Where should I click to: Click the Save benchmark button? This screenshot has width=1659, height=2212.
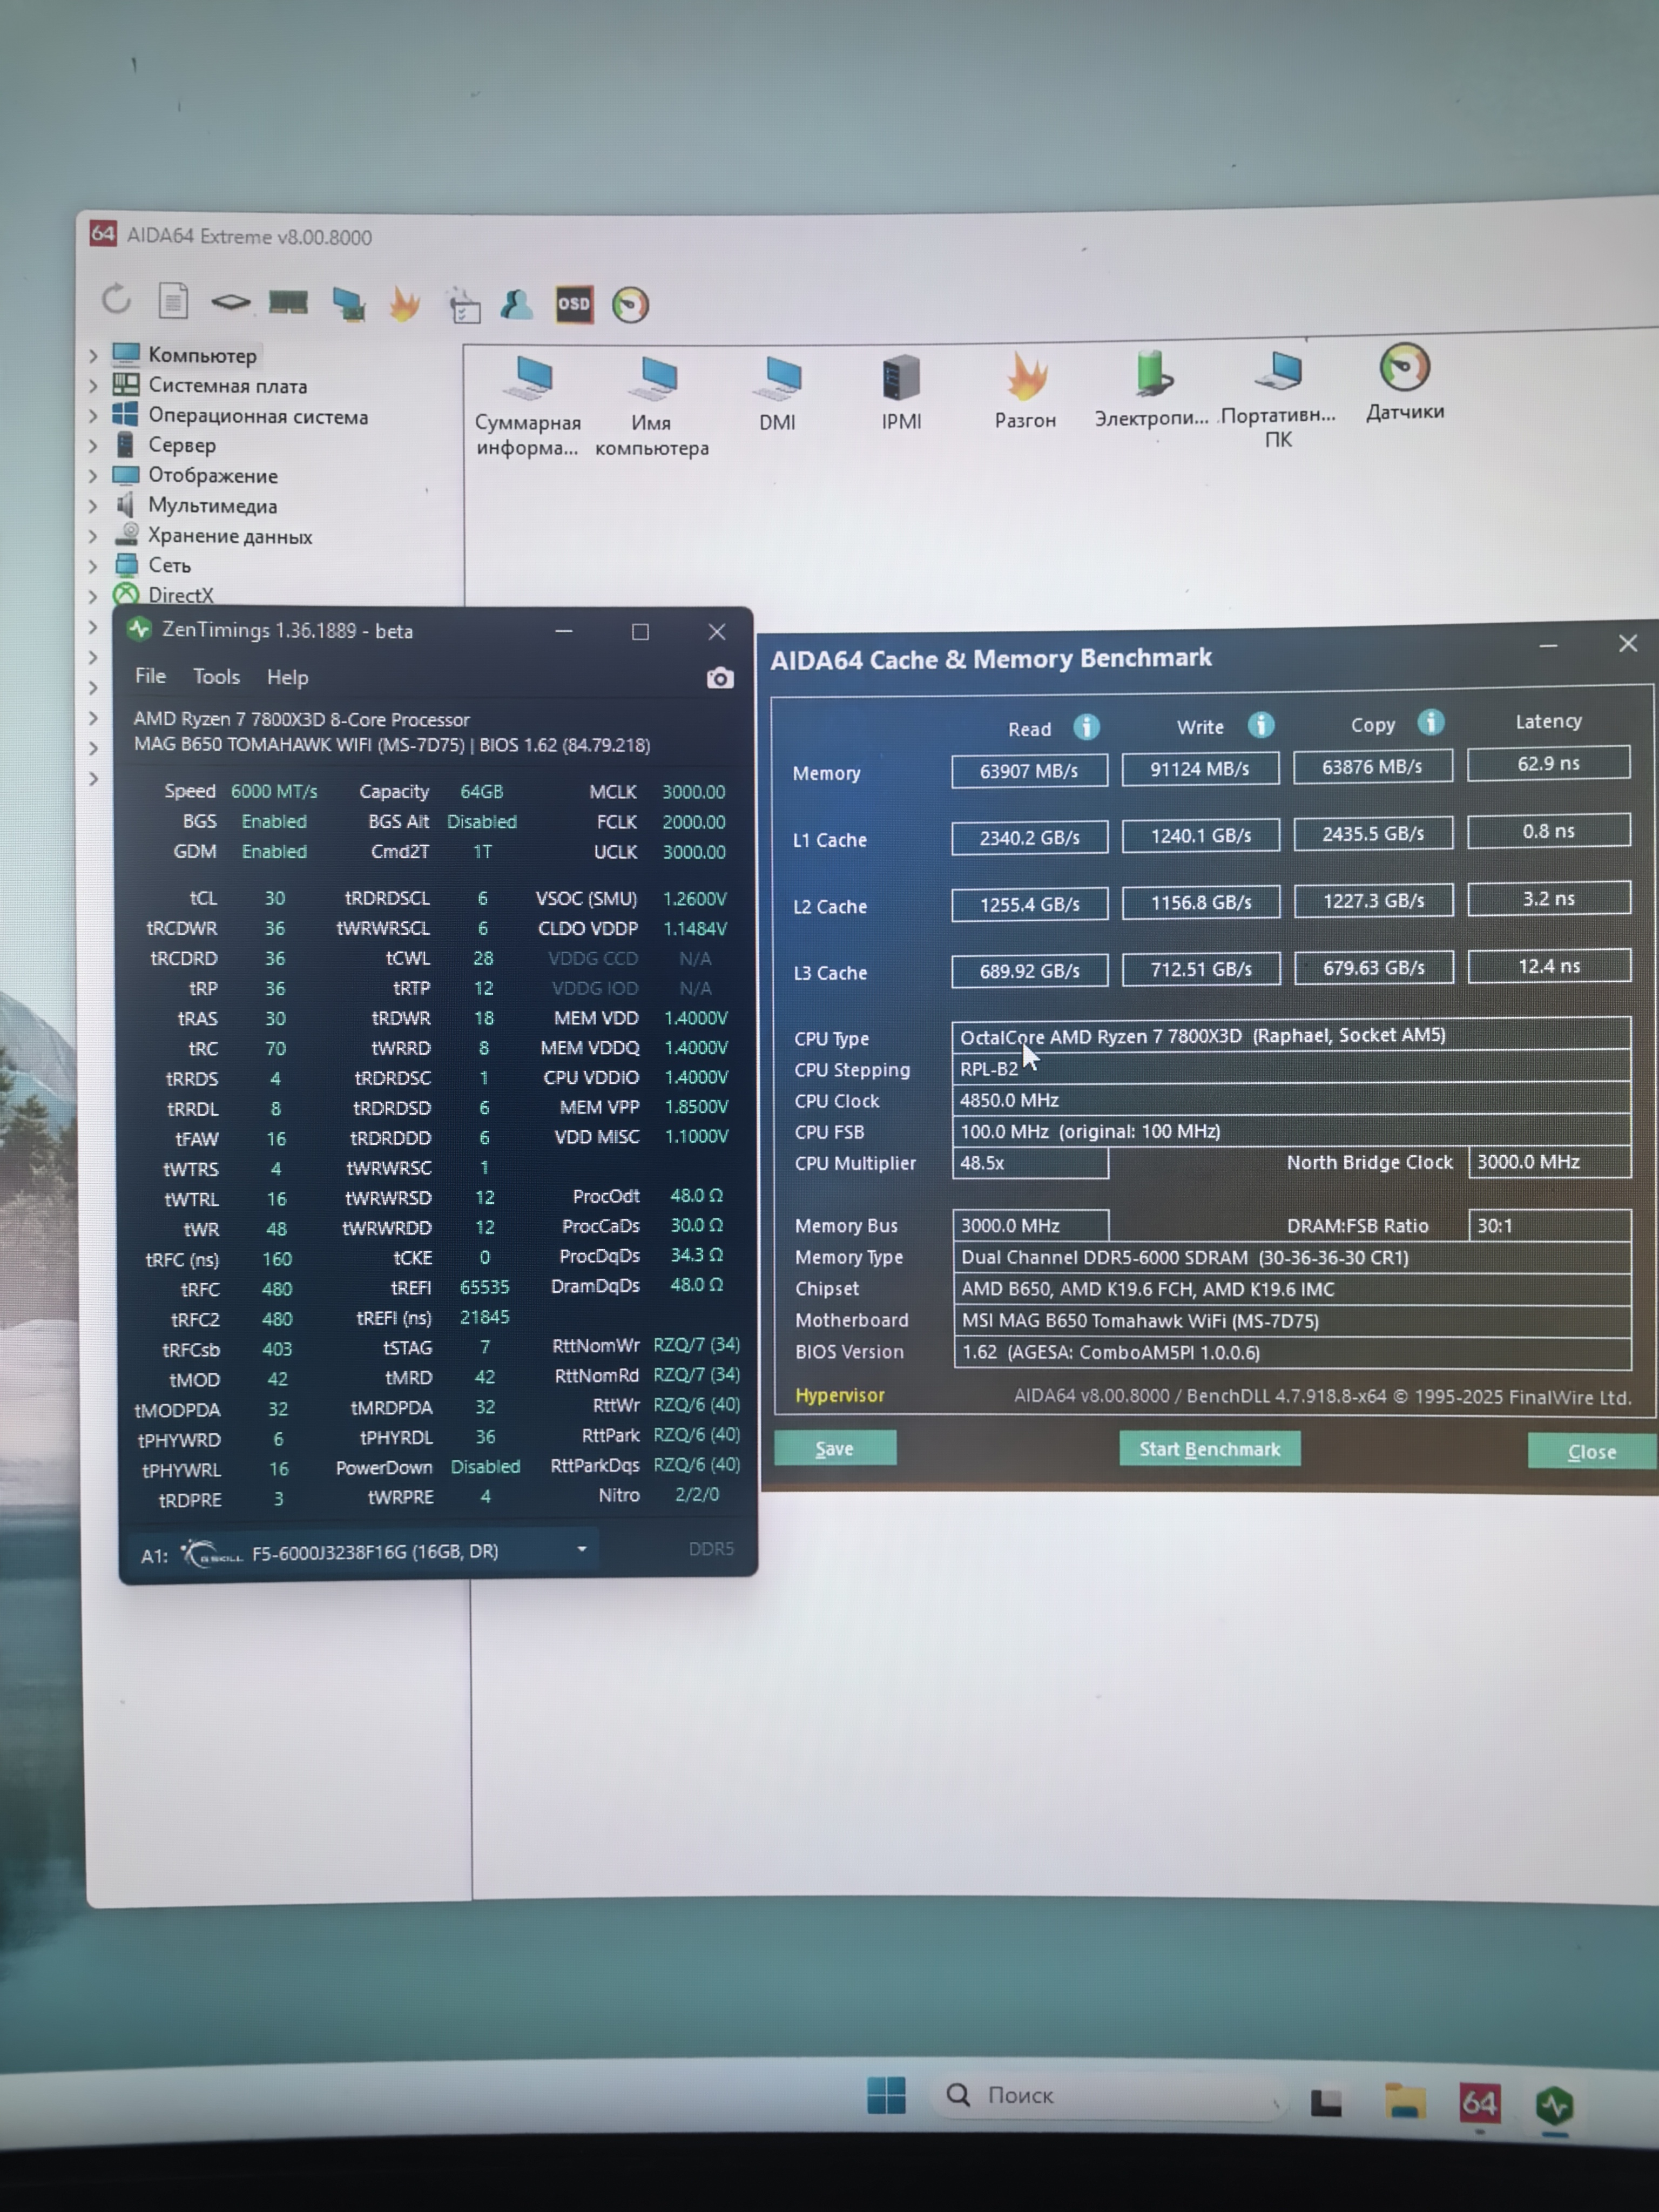point(834,1448)
